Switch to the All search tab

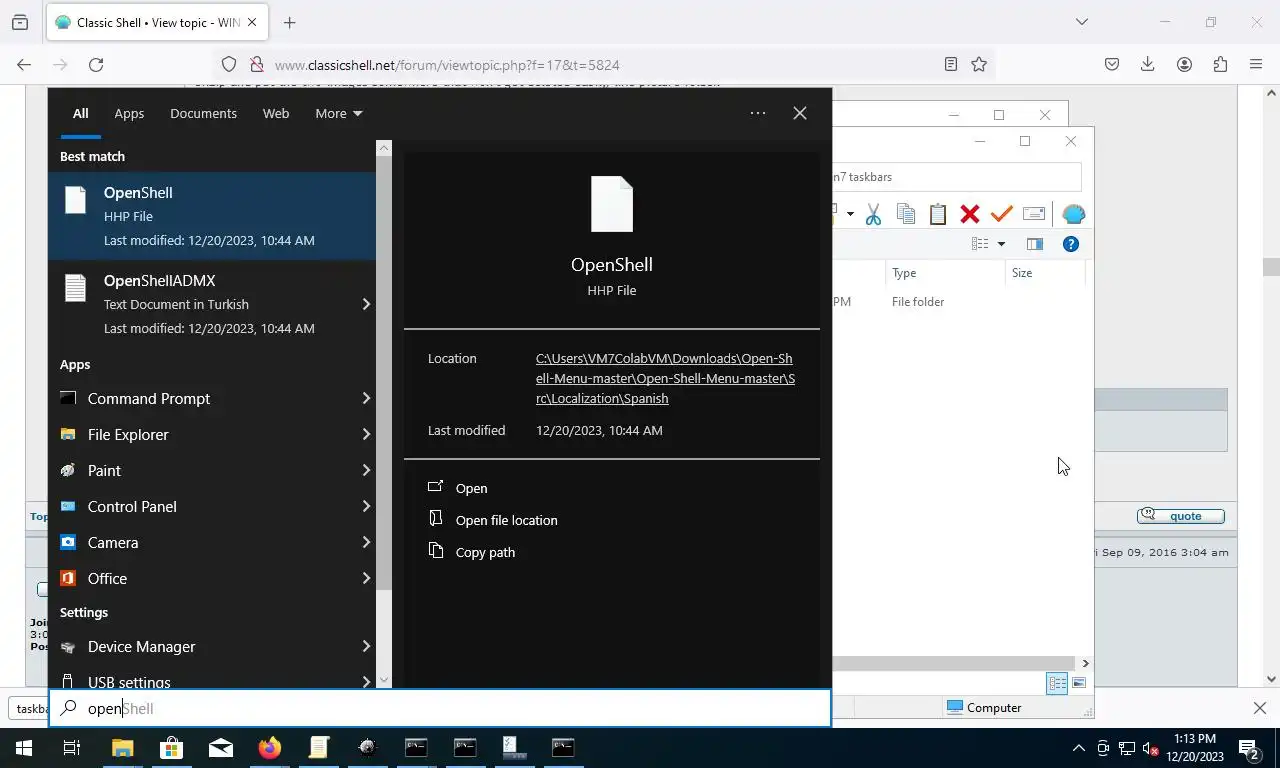pos(80,113)
